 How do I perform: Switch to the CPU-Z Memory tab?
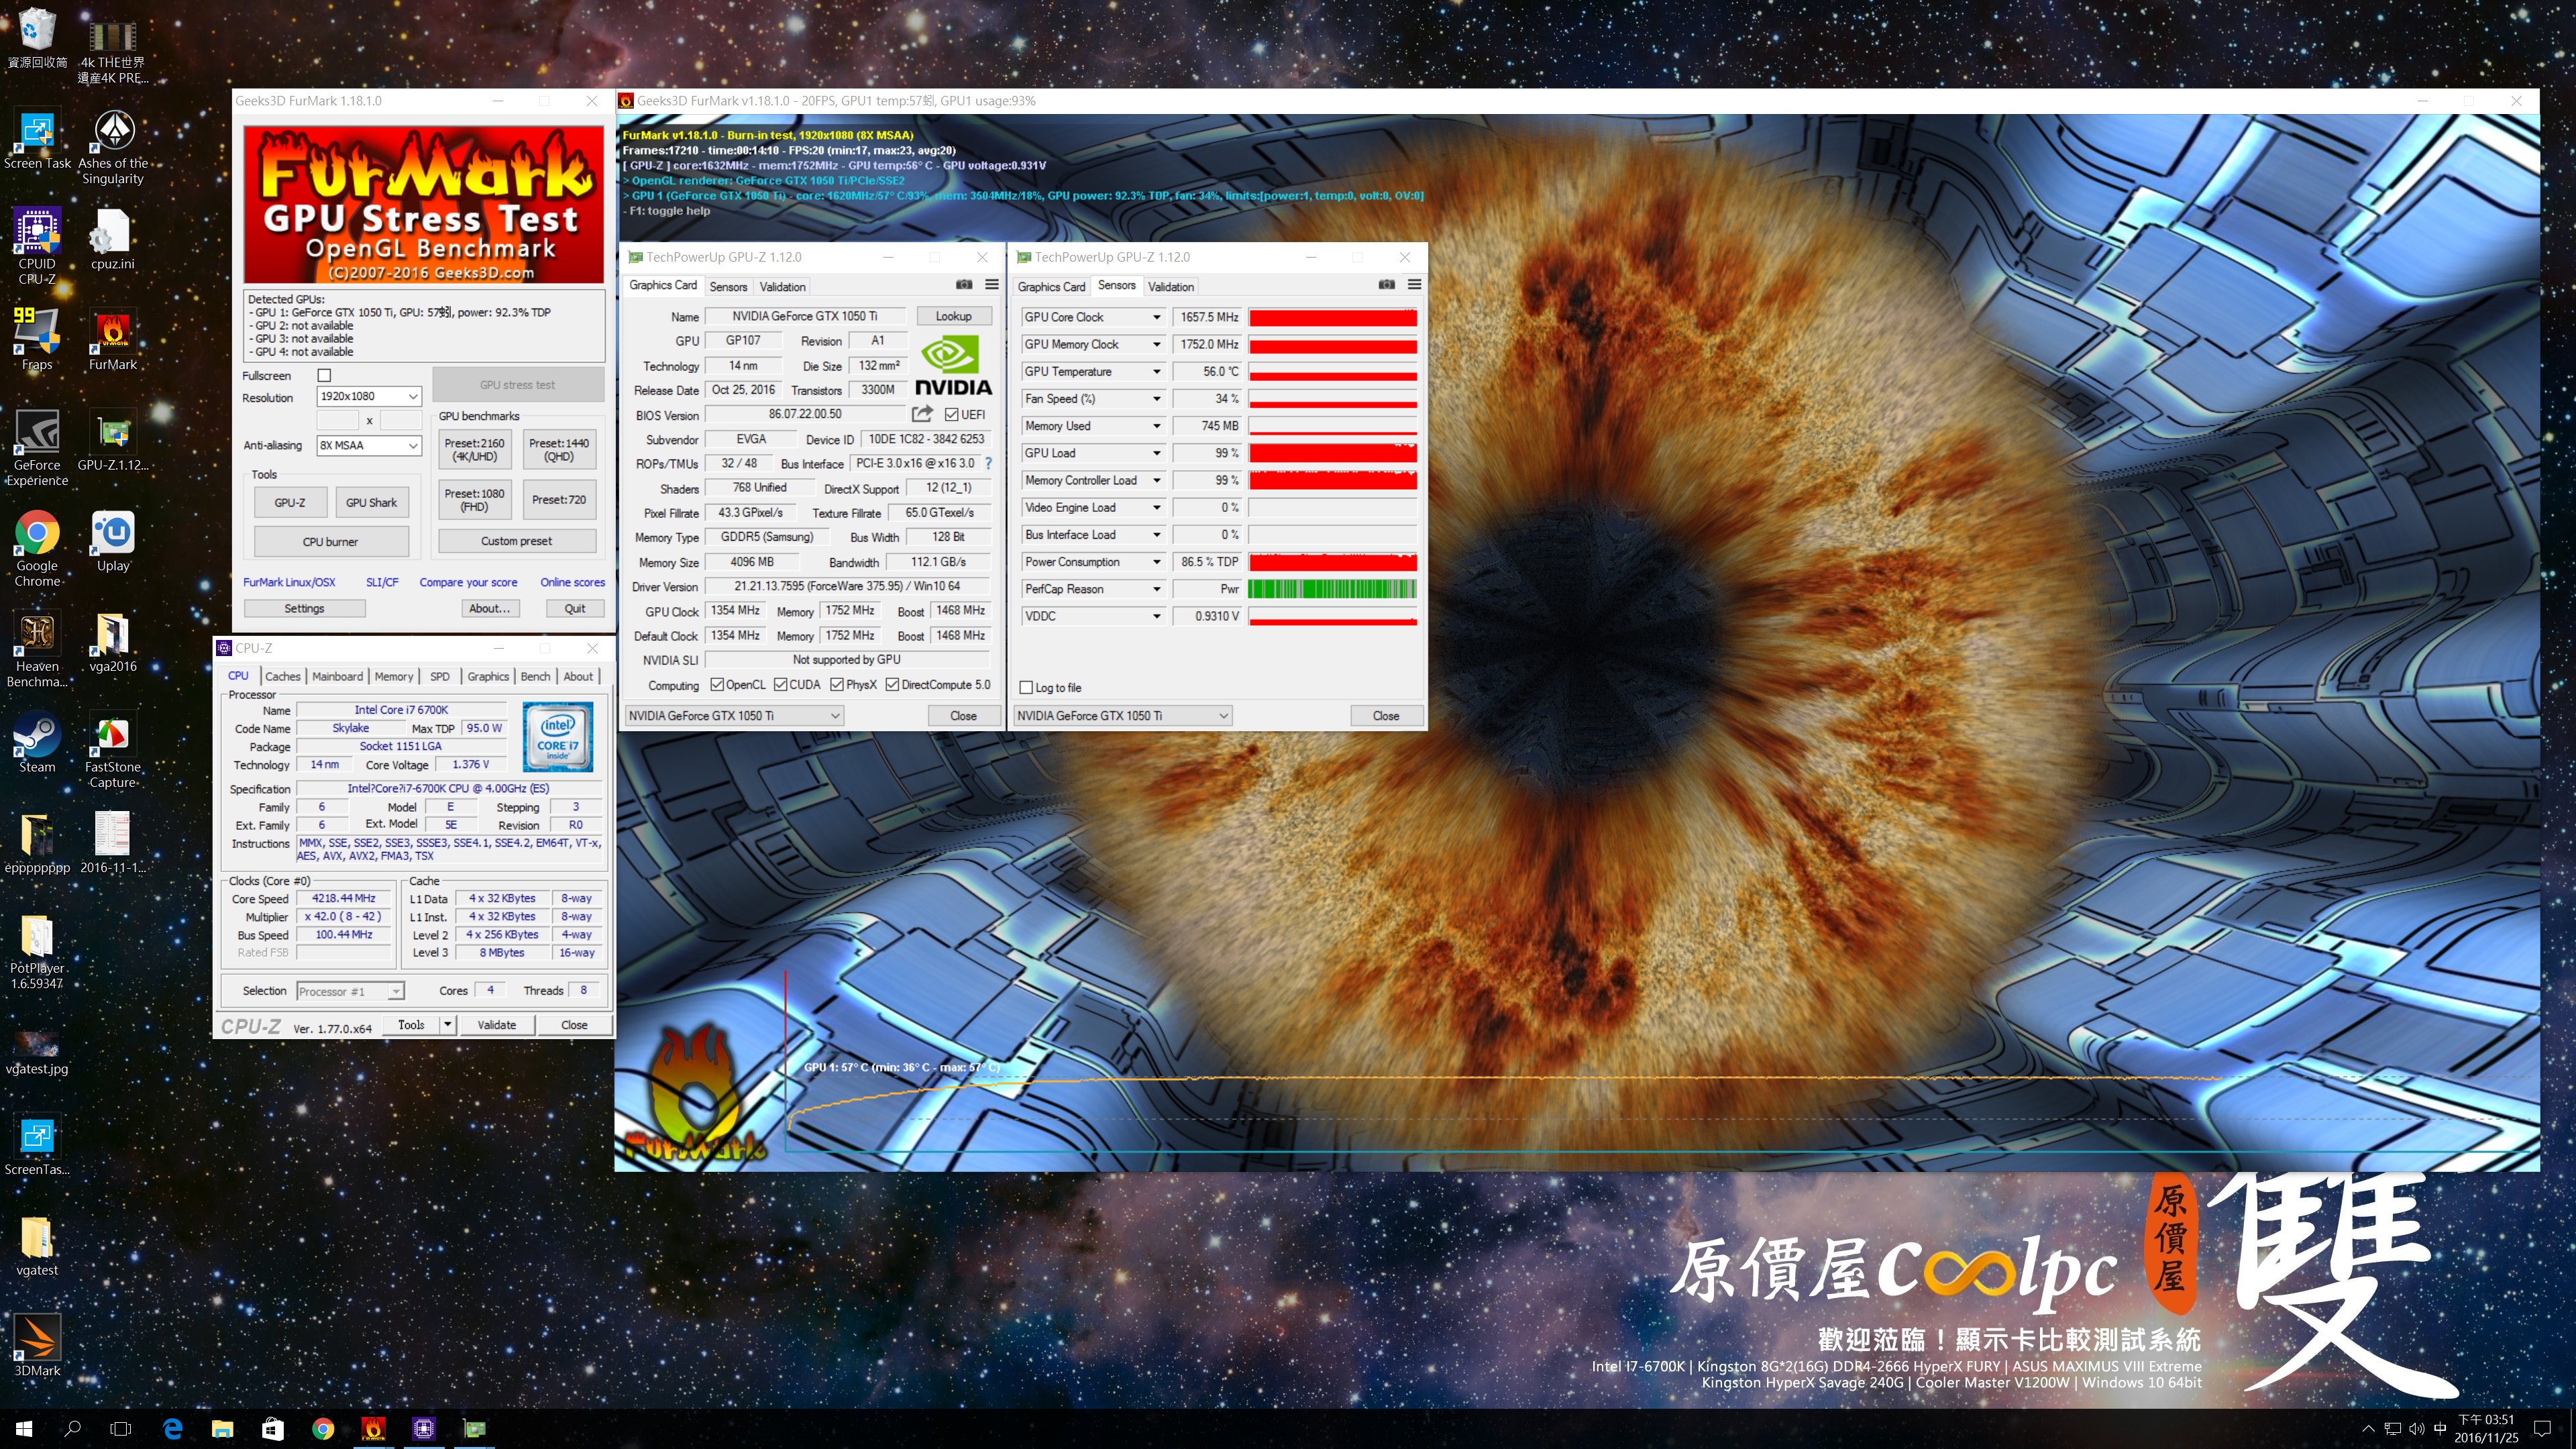pyautogui.click(x=394, y=677)
